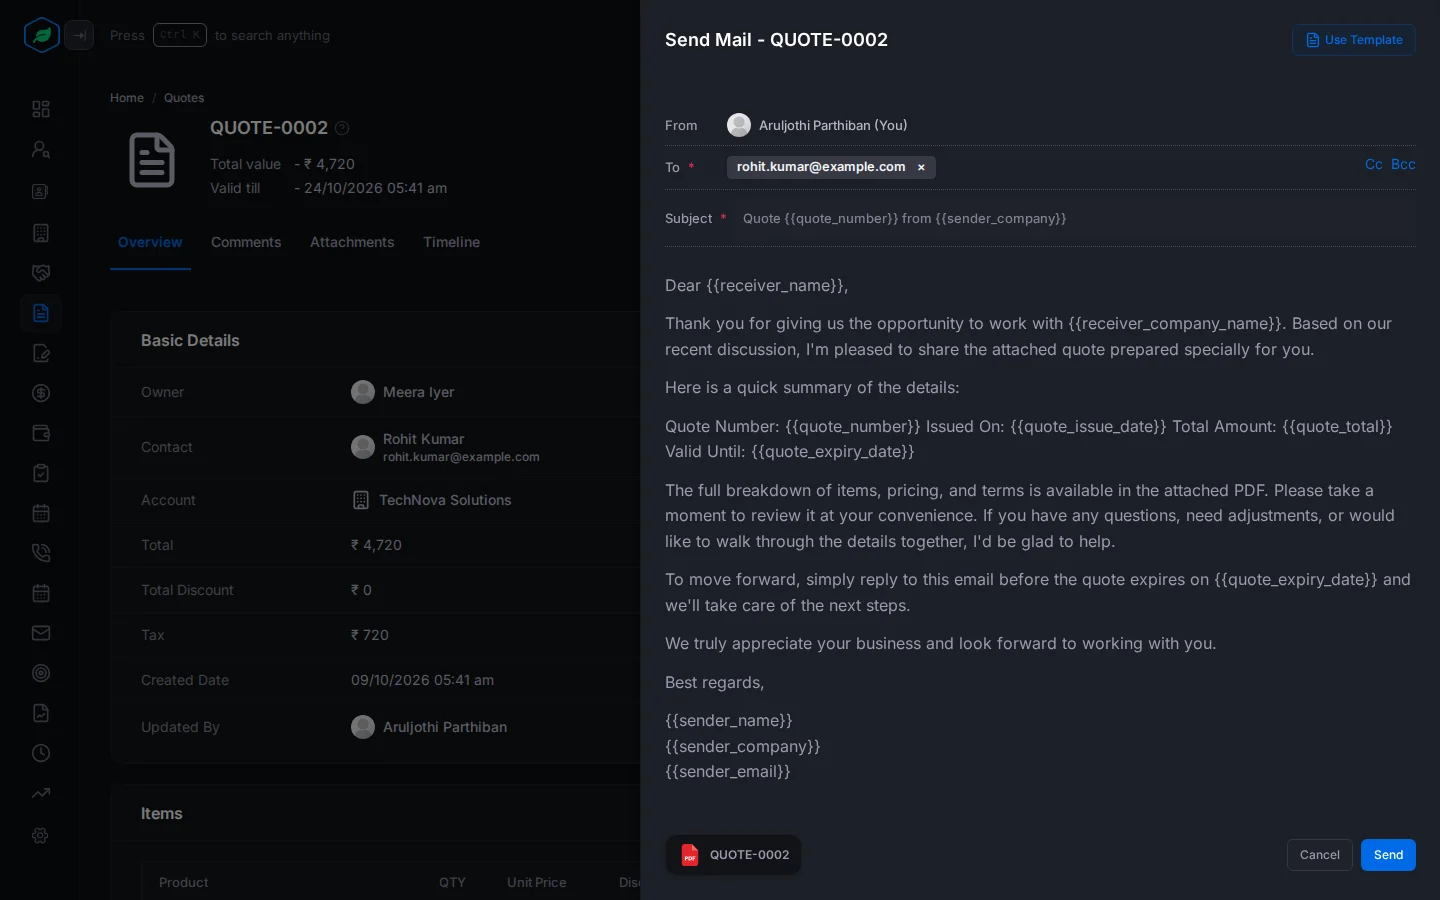
Task: Add a Cc recipient
Action: click(1374, 165)
